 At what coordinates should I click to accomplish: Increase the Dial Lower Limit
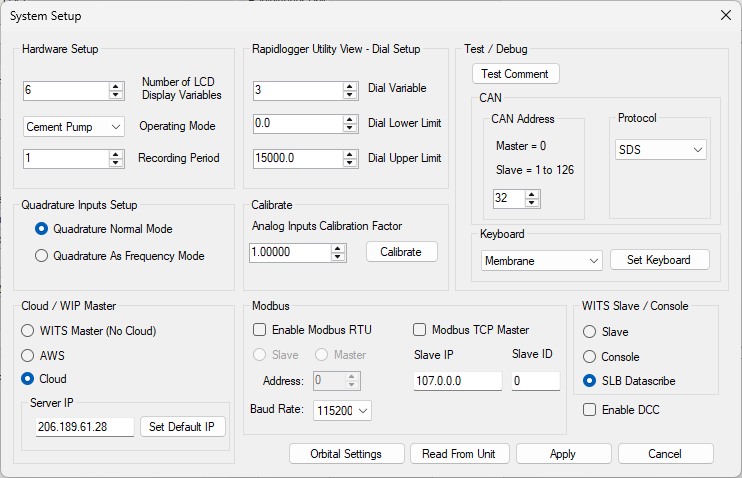[x=349, y=120]
